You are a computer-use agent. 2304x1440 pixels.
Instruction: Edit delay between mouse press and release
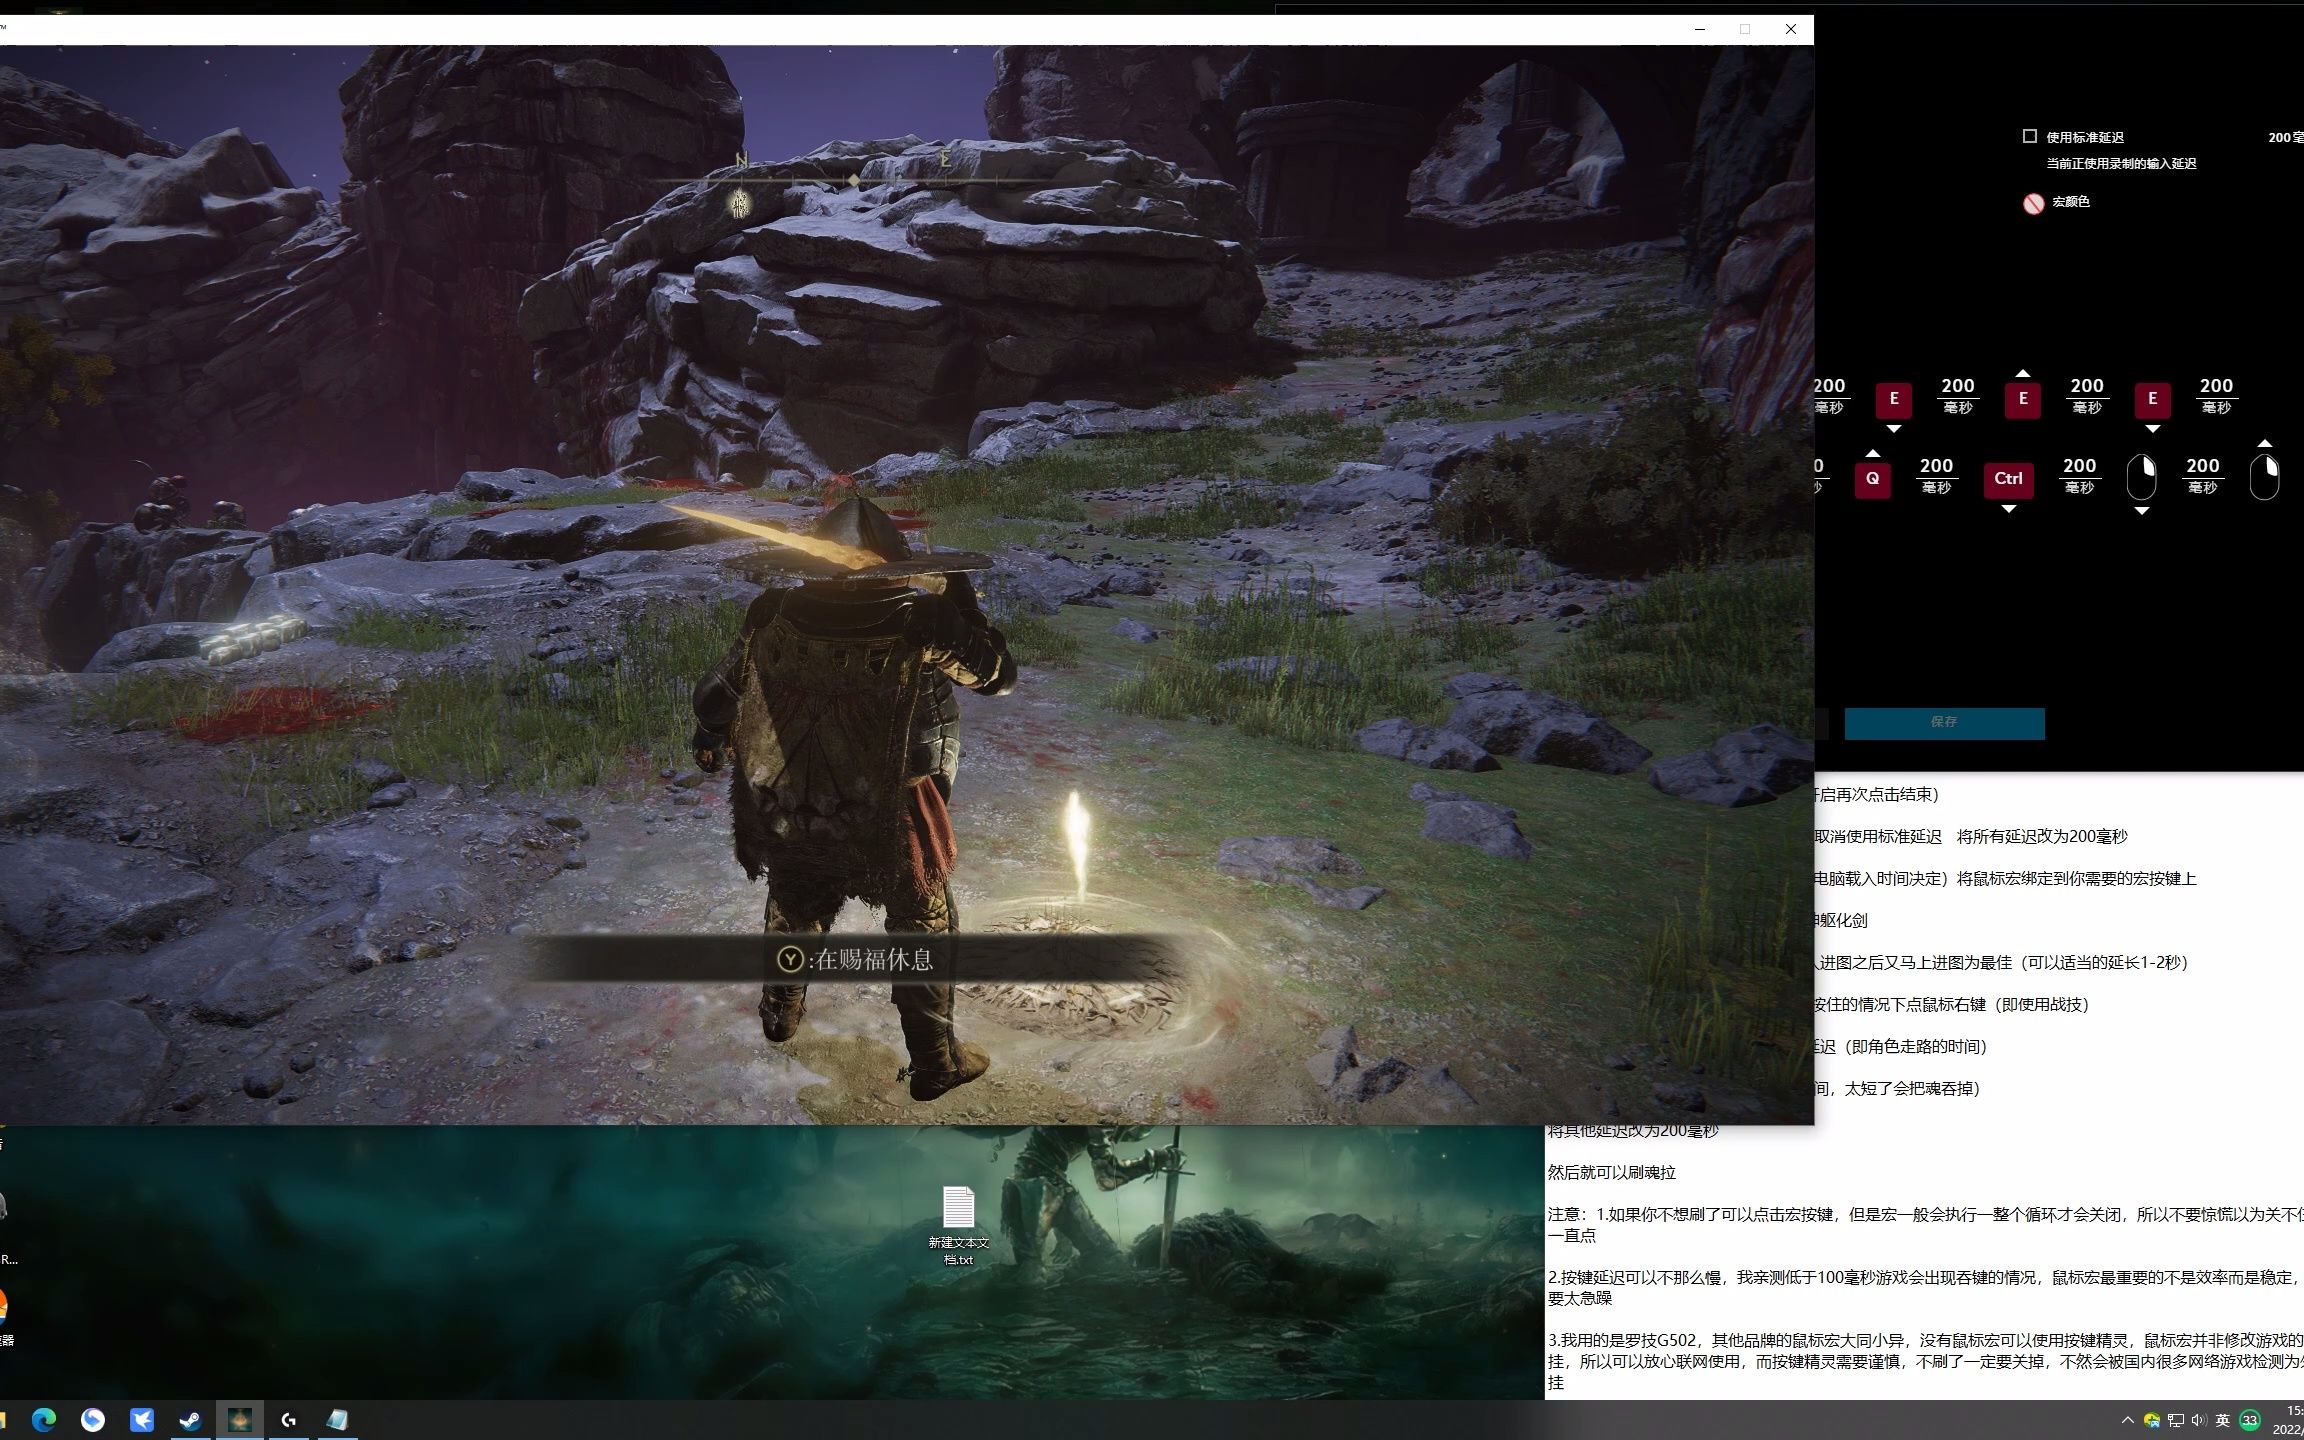click(2202, 475)
